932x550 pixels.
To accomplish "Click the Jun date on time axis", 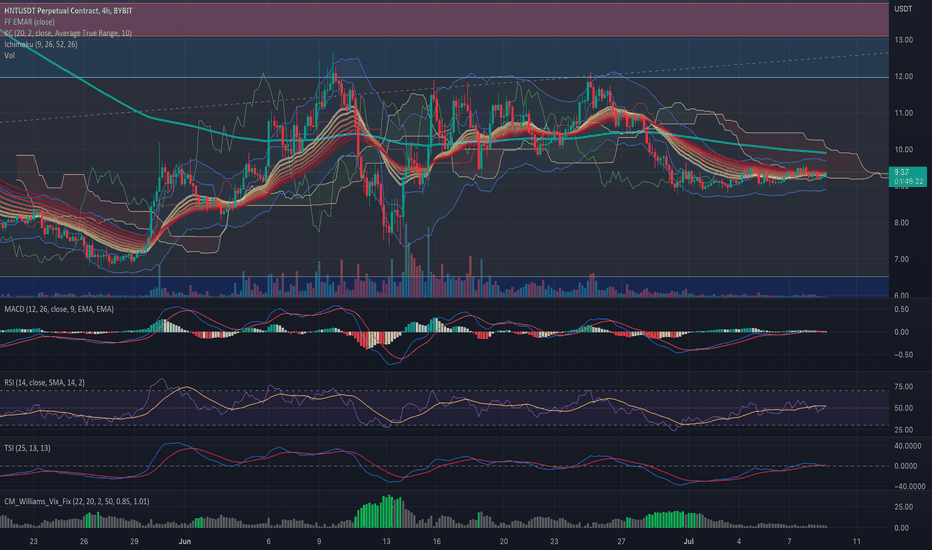I will tap(184, 542).
